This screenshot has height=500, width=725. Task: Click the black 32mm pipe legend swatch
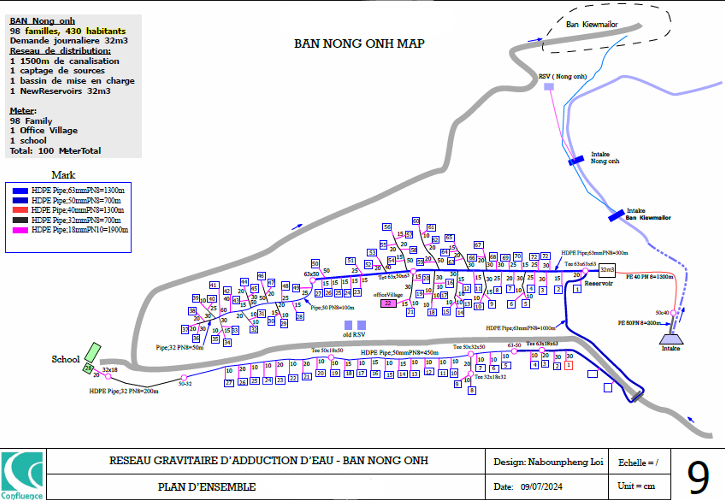[18, 220]
